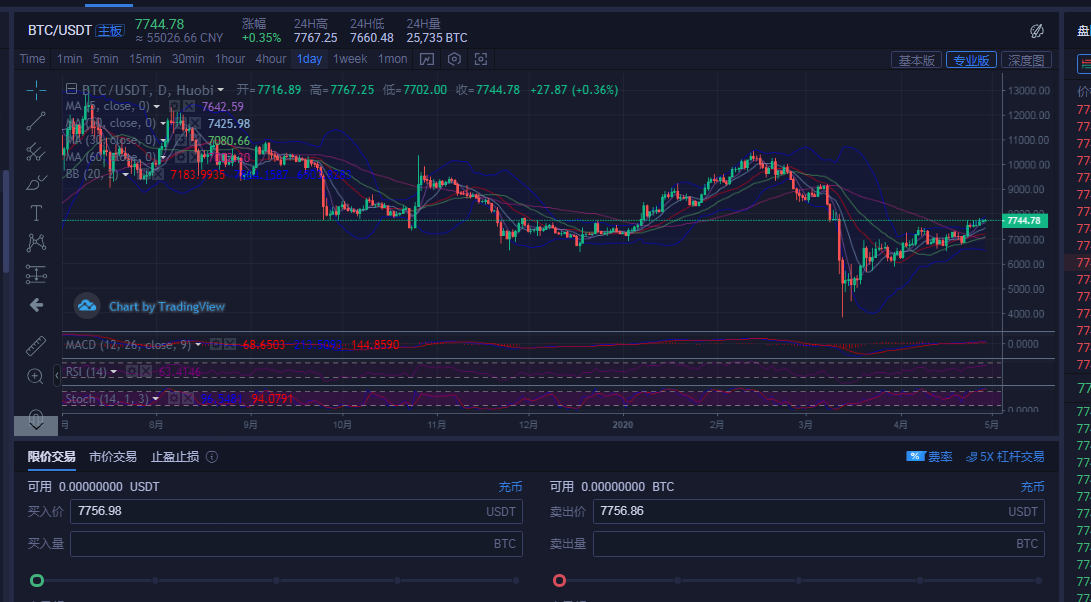This screenshot has width=1091, height=602.
Task: Open fullscreen chart mode from top toolbar
Action: [x=480, y=60]
